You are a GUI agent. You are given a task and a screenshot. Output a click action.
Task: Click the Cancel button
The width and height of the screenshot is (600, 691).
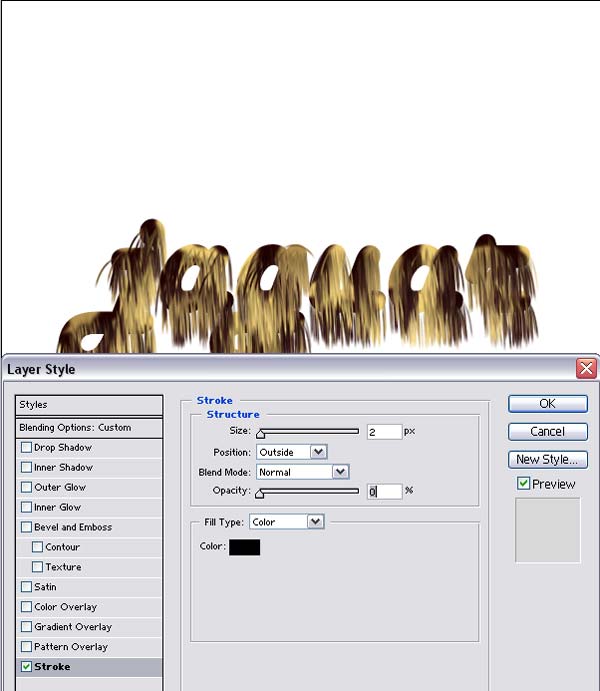(548, 431)
